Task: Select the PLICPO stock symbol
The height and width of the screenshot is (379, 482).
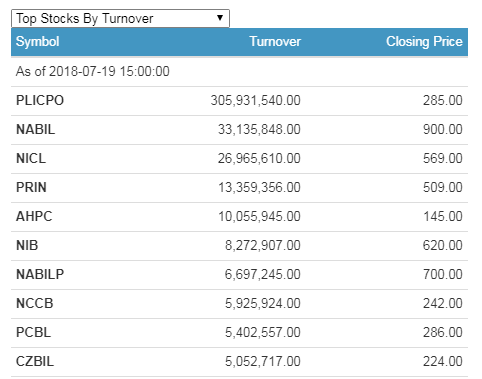Action: (x=40, y=100)
